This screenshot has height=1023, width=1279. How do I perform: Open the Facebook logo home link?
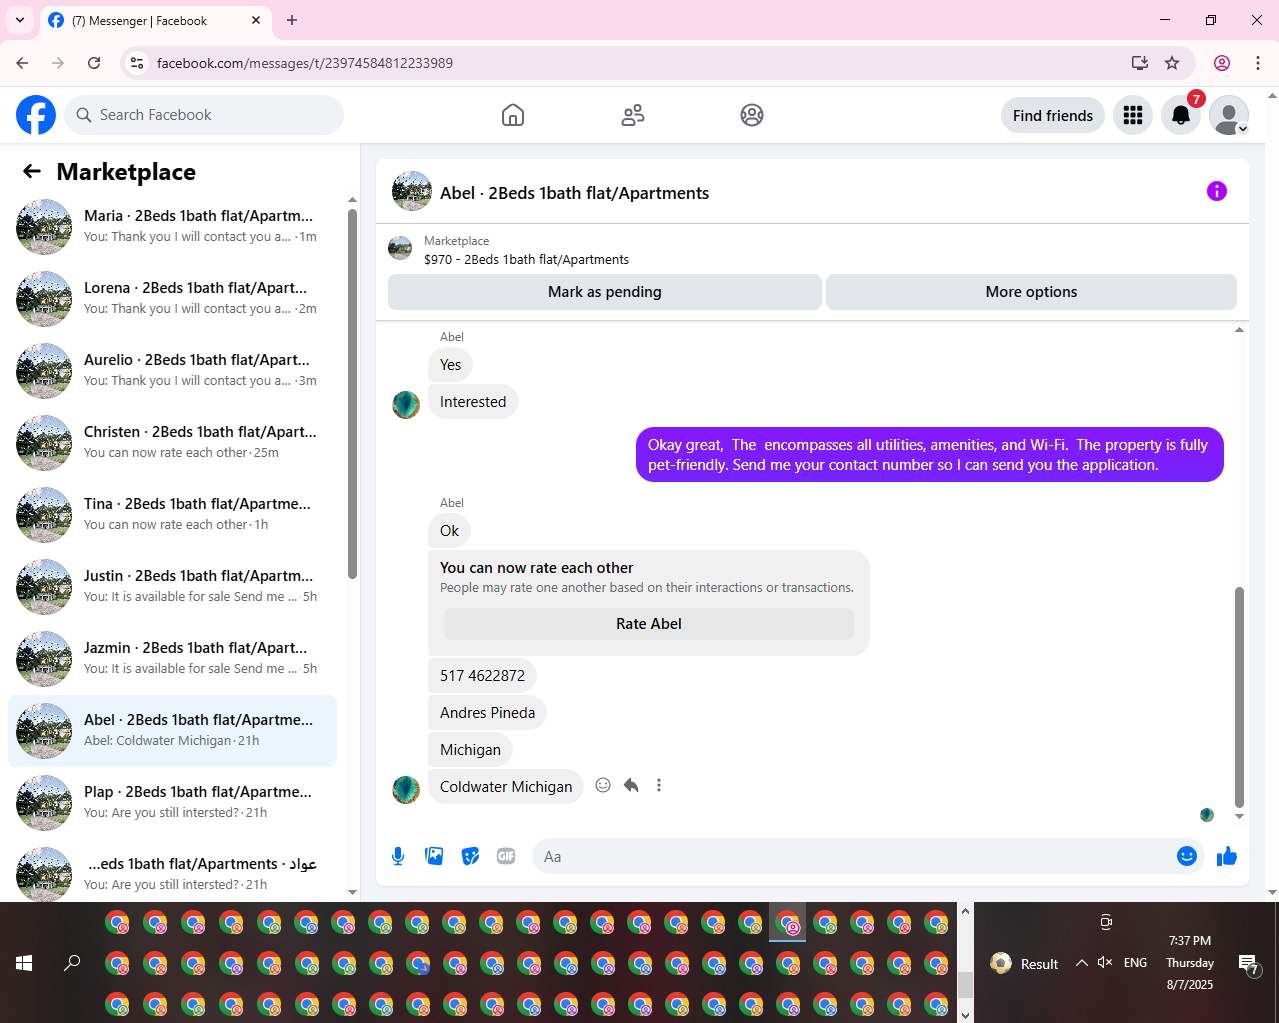(36, 115)
